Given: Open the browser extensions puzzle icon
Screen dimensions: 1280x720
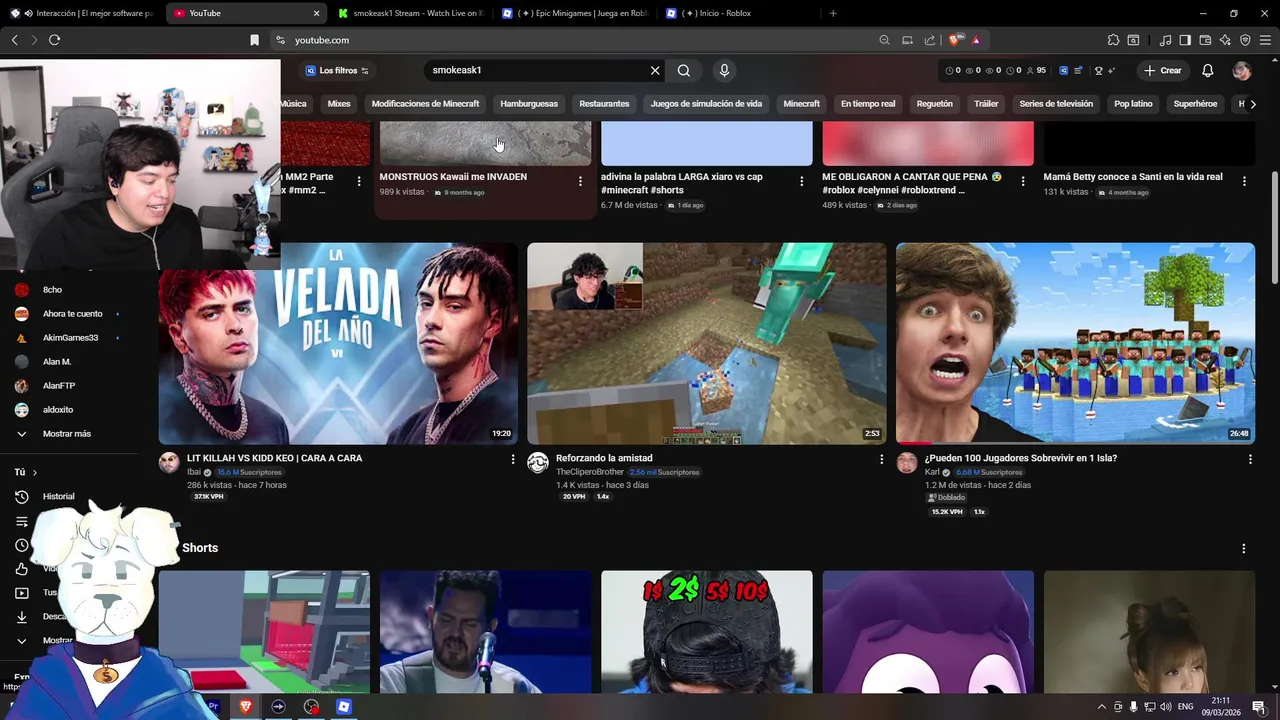Looking at the screenshot, I should (1113, 40).
